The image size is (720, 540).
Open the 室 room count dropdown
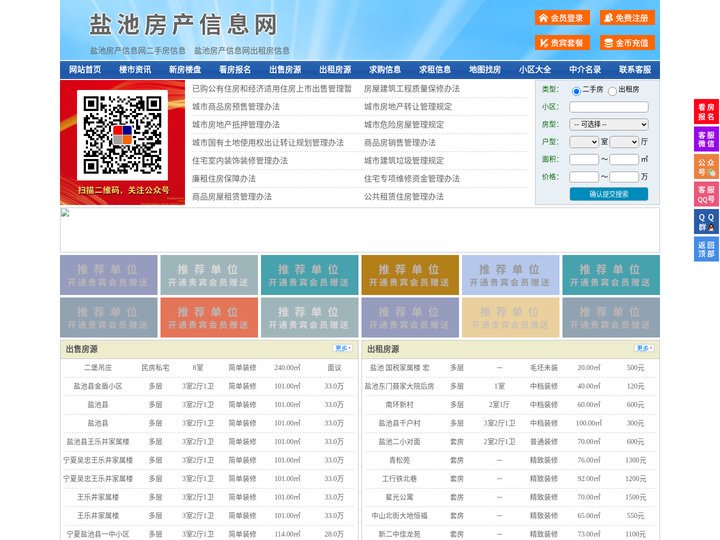tap(584, 142)
